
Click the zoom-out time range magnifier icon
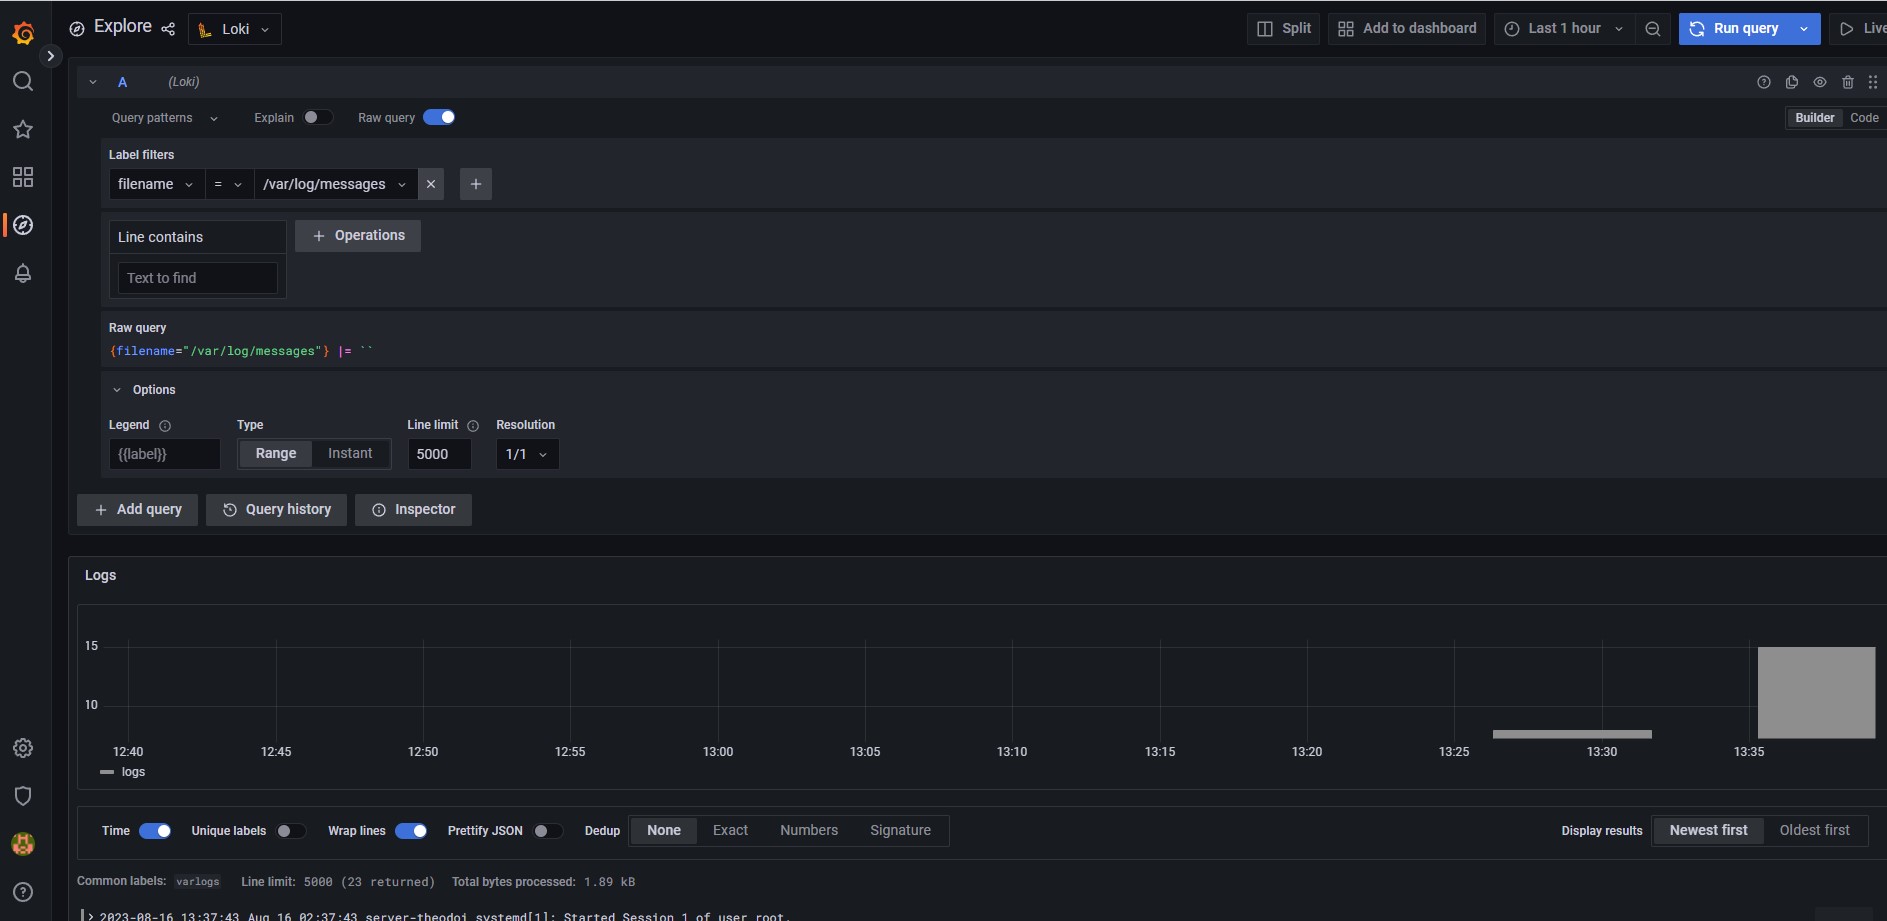click(x=1653, y=29)
